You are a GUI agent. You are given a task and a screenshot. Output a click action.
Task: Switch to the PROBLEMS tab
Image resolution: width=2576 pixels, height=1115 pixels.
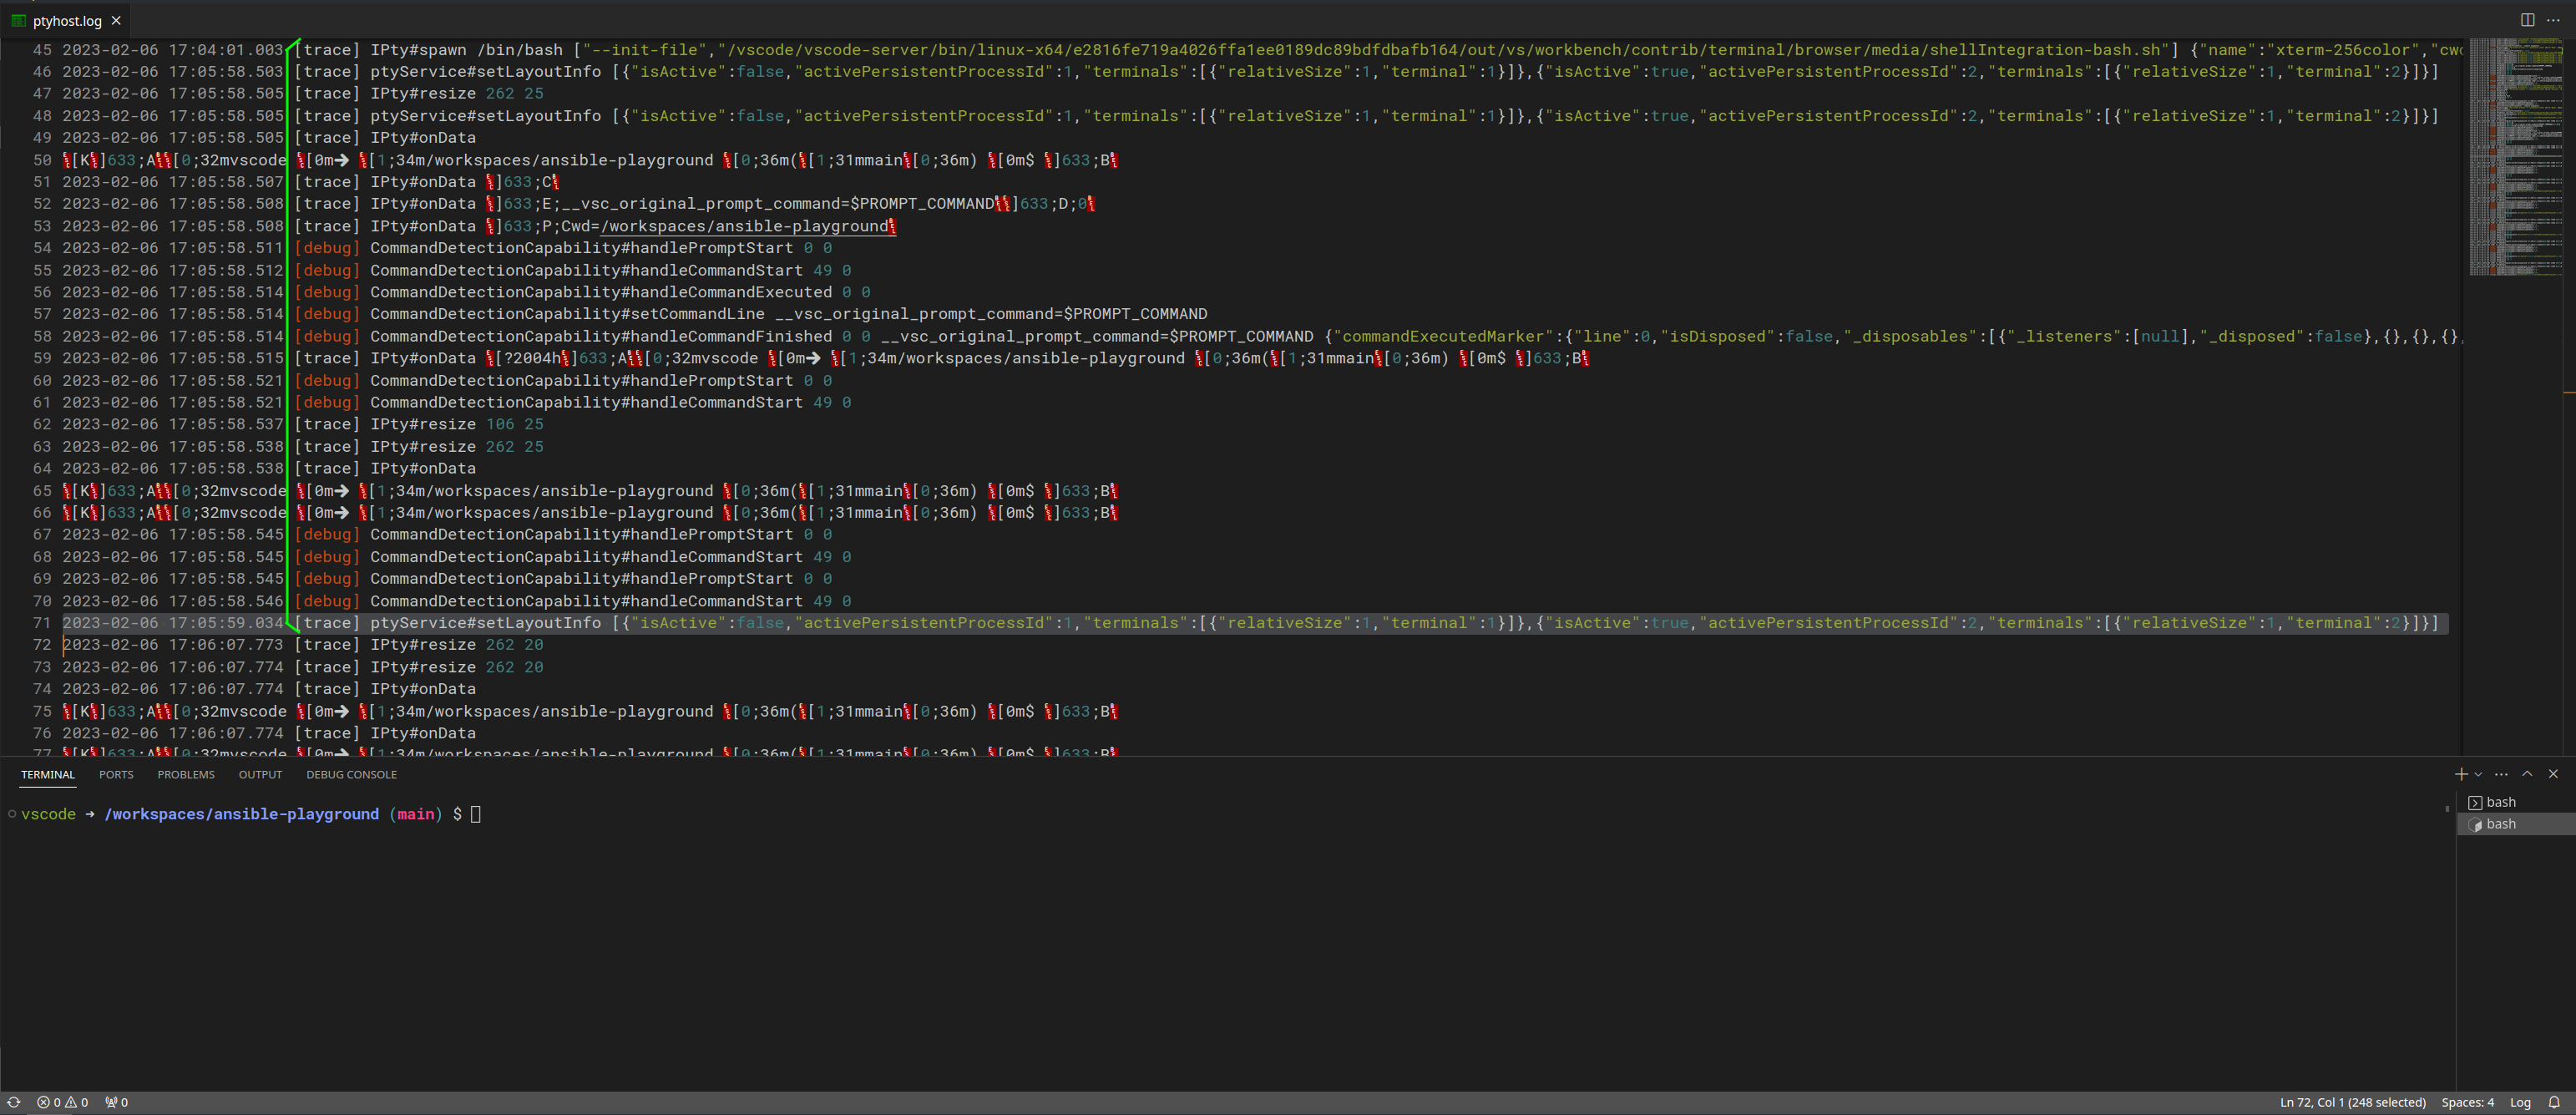coord(185,774)
